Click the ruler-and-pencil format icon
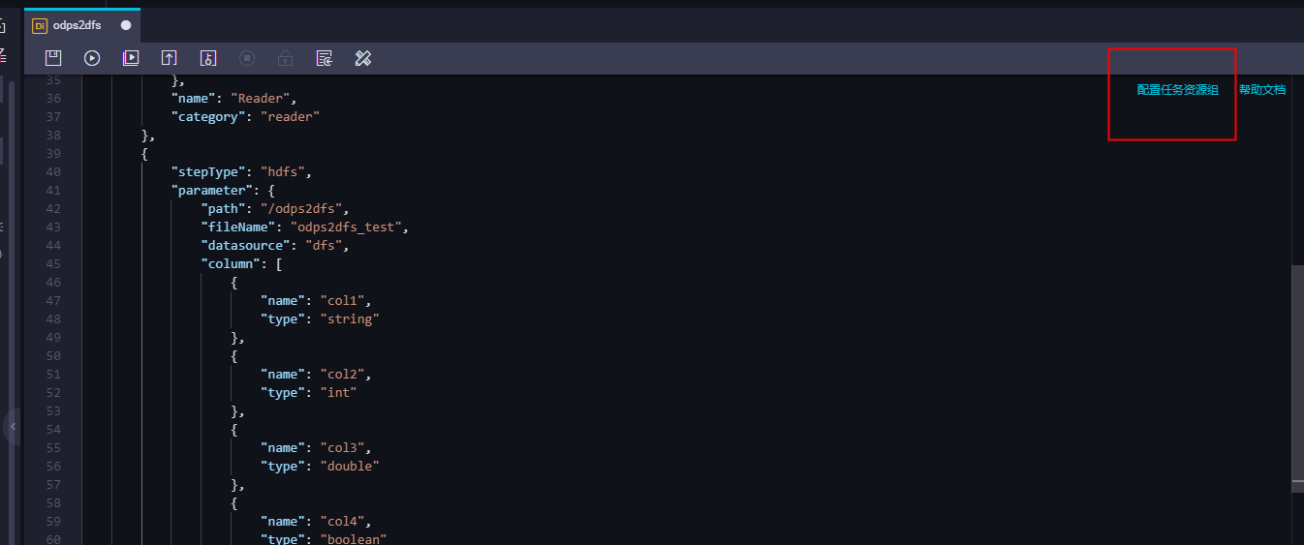This screenshot has width=1304, height=545. coord(363,58)
